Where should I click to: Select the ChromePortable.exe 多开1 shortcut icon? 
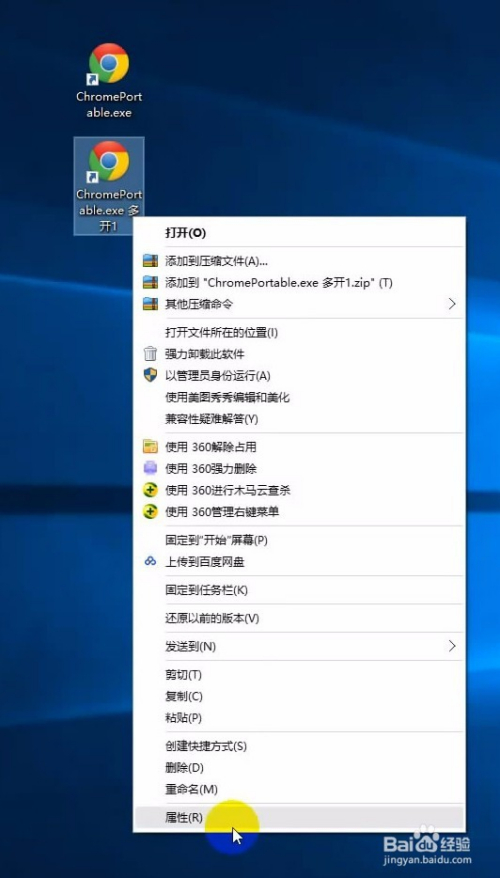tap(109, 161)
